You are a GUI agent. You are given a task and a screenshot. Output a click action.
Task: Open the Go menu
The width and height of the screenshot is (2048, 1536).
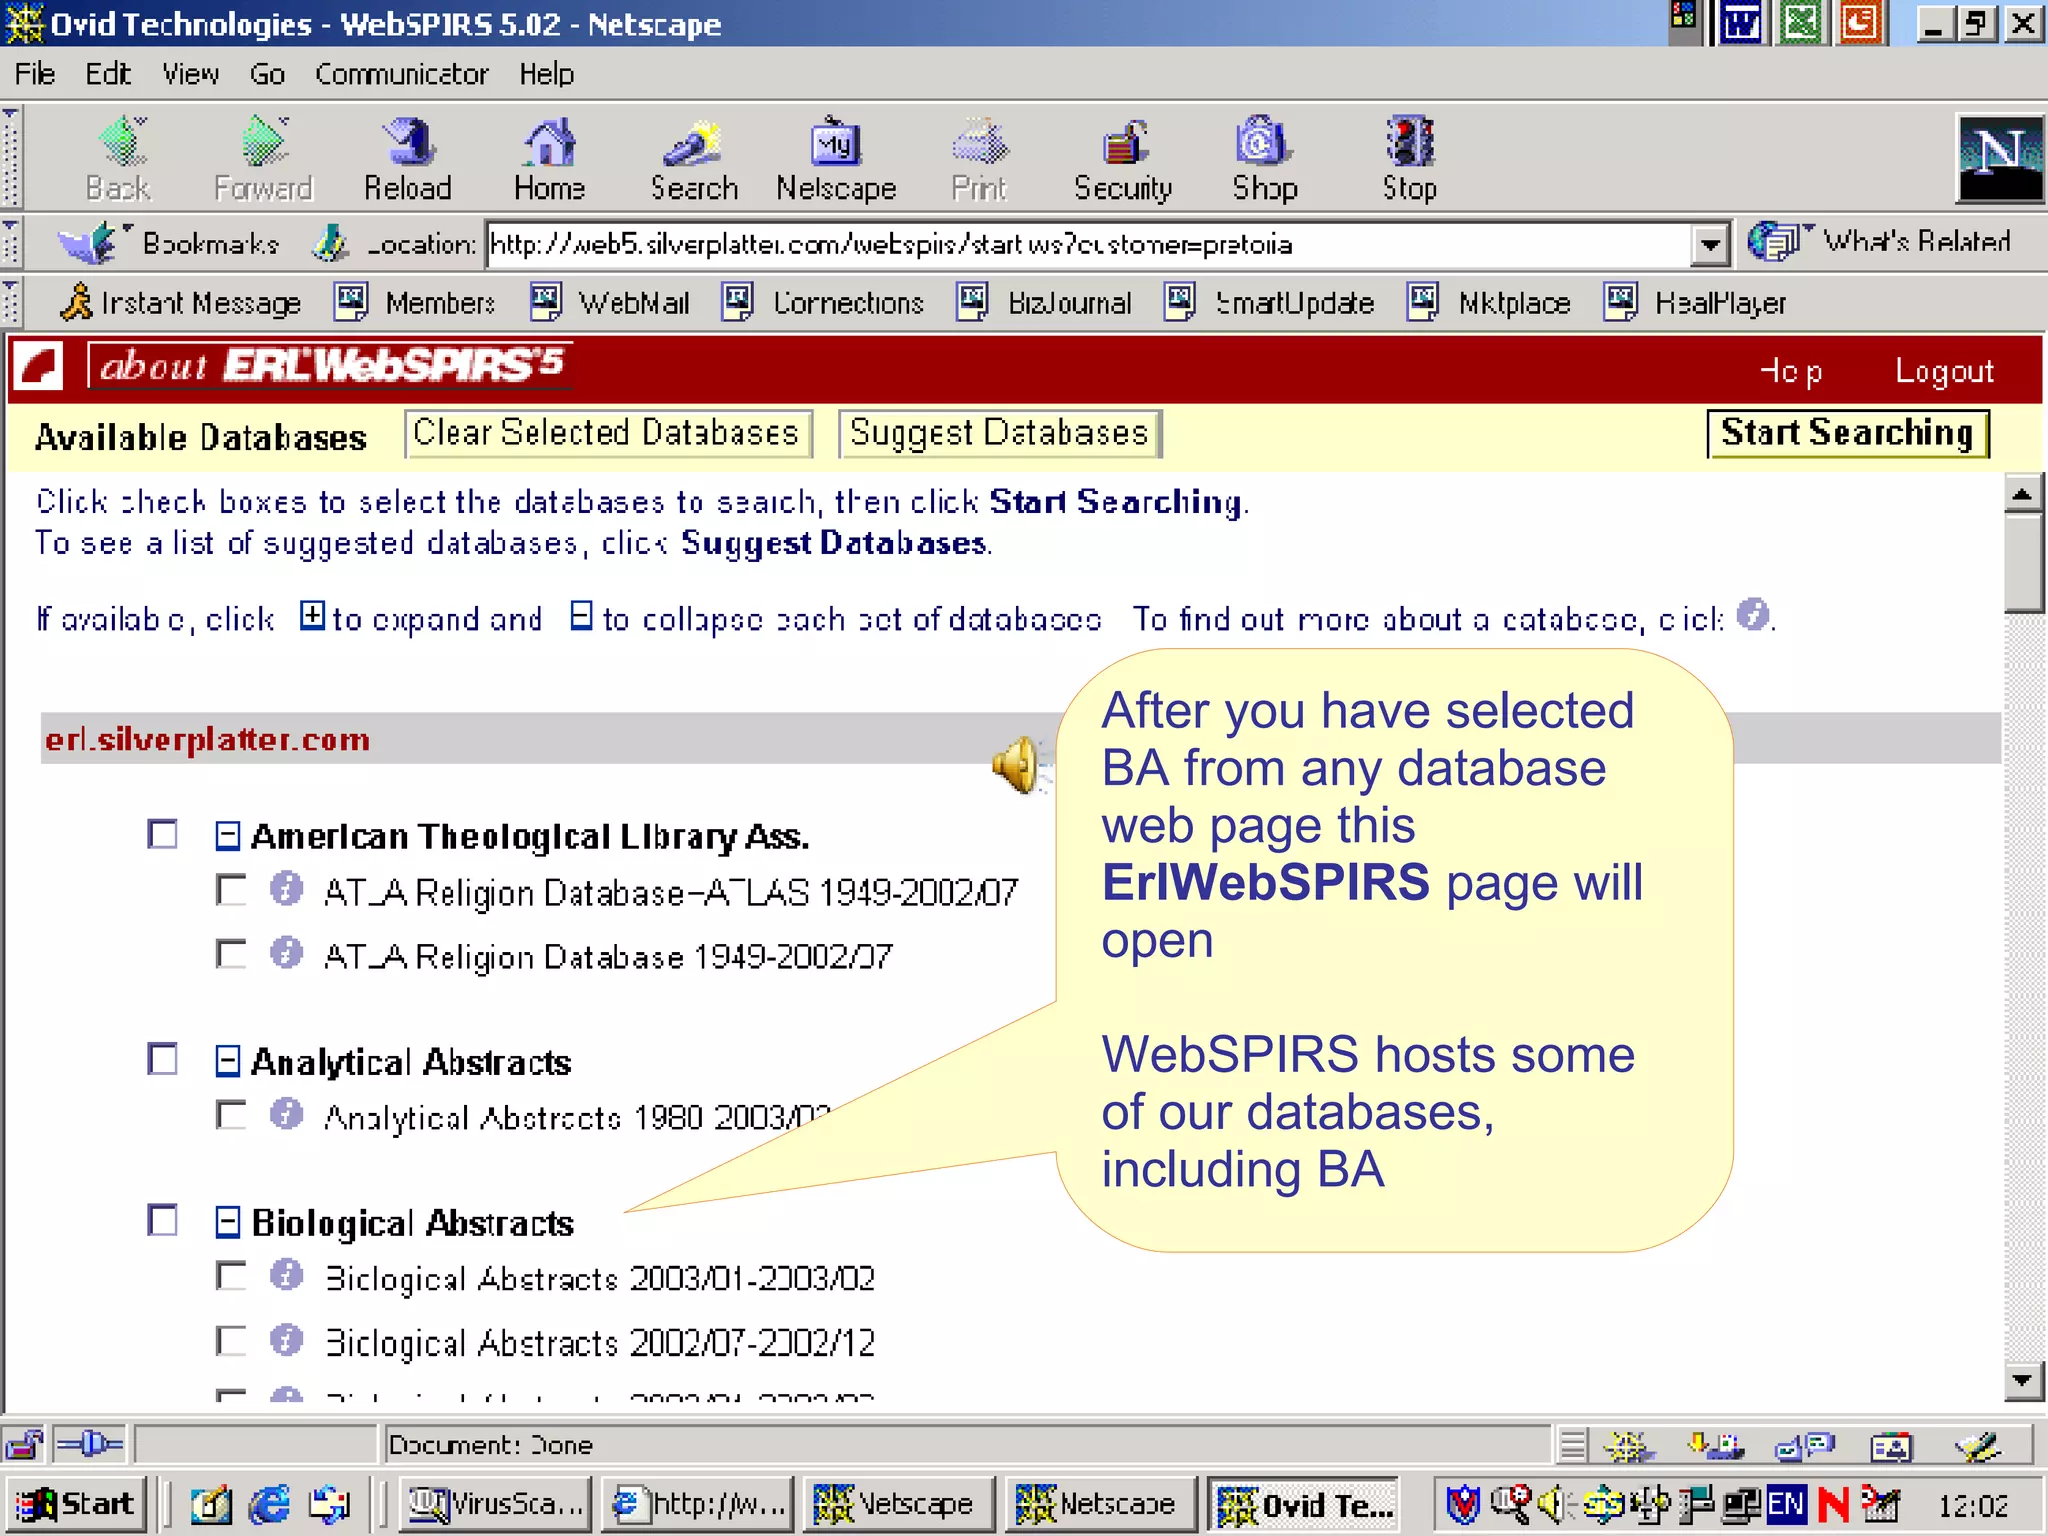pos(267,74)
